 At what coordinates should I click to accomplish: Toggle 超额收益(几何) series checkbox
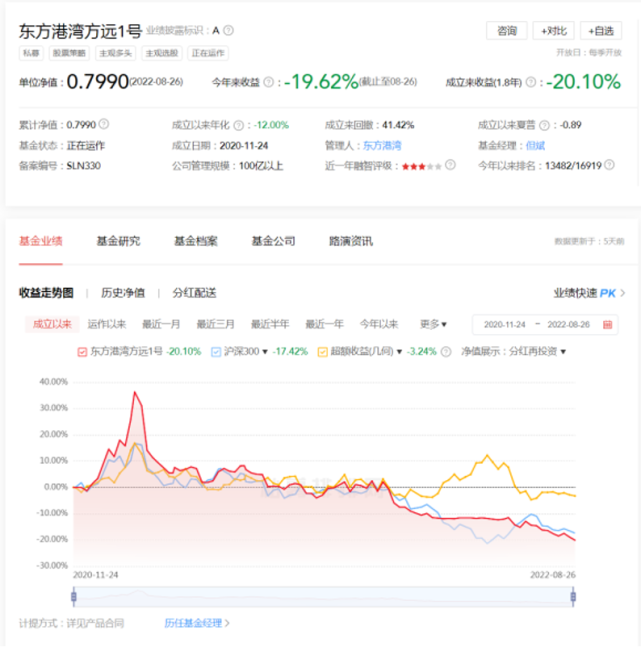point(322,351)
